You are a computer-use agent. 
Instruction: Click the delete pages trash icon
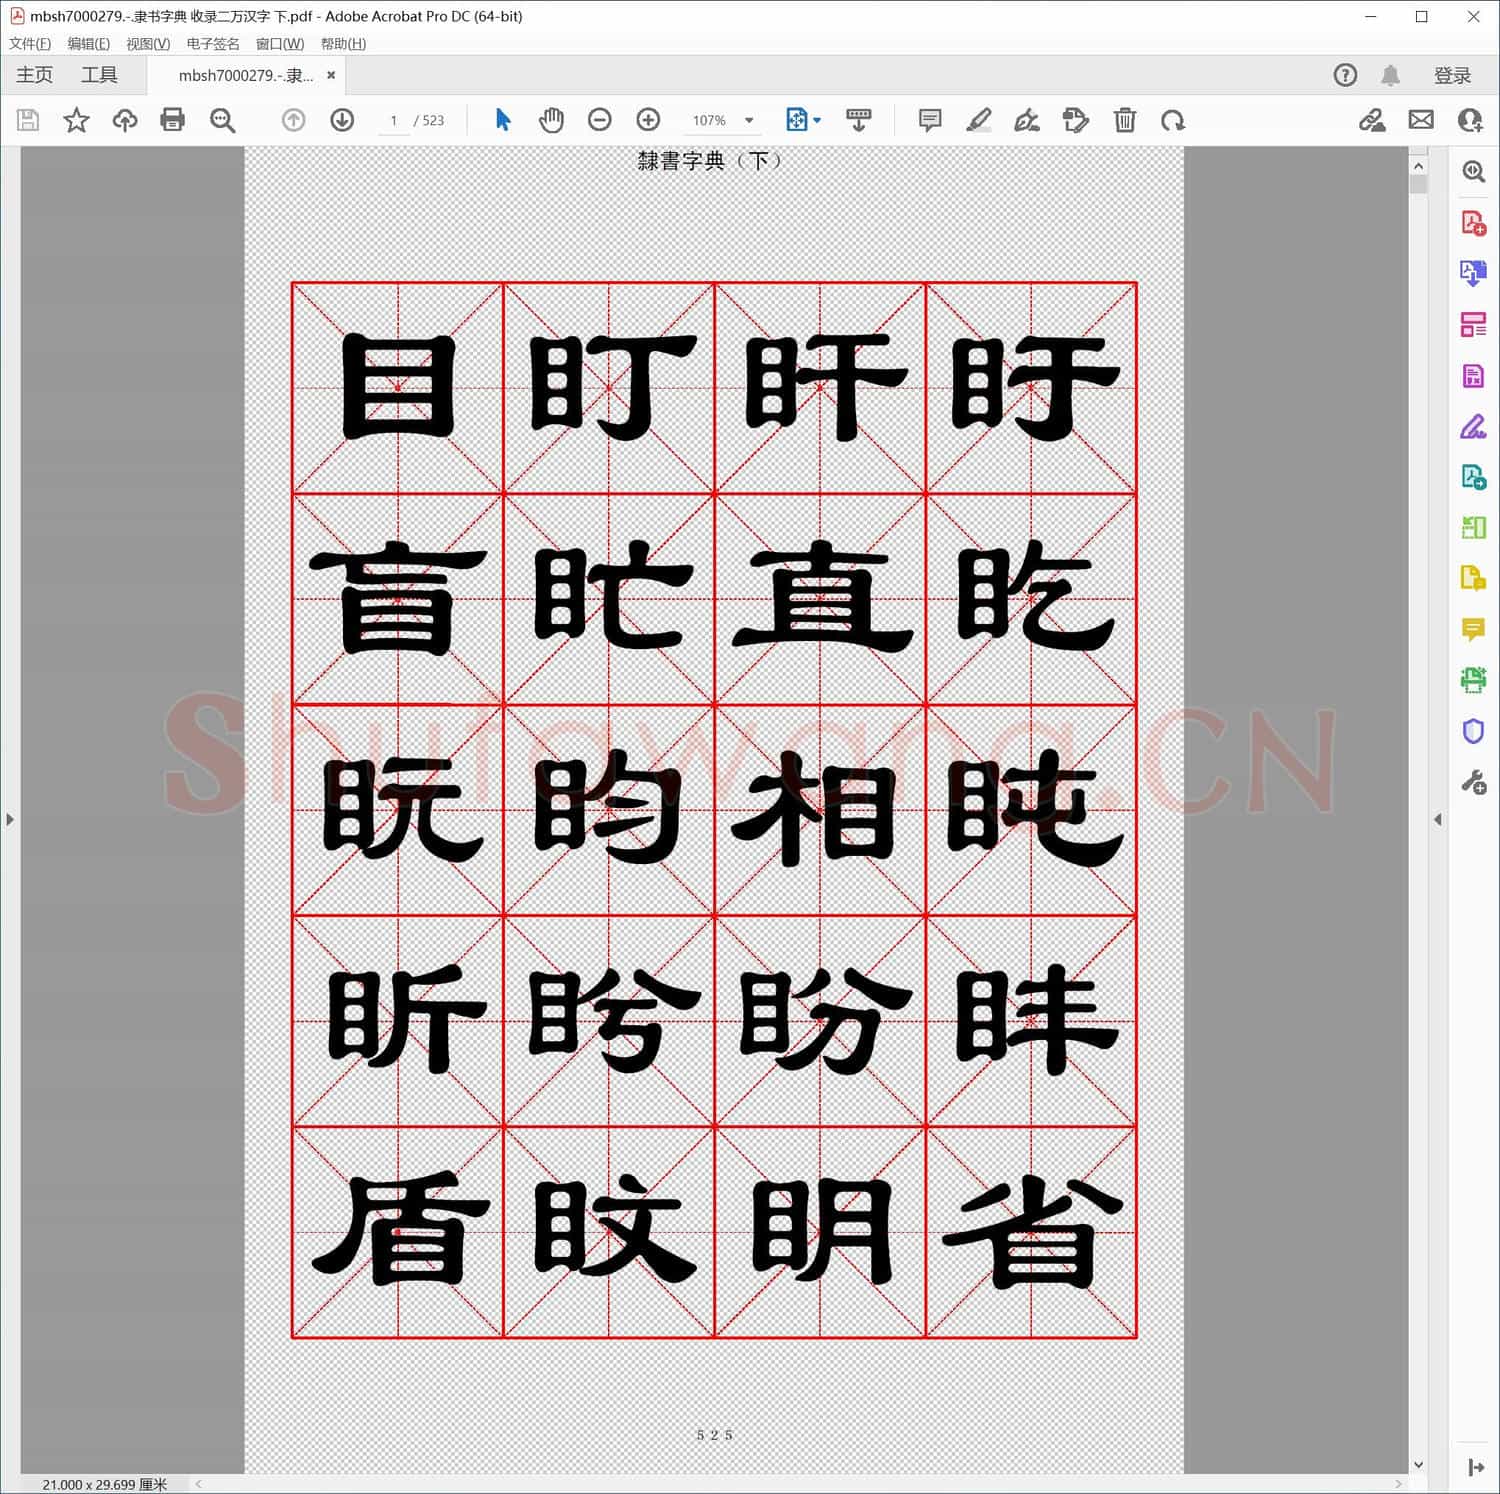(x=1124, y=119)
